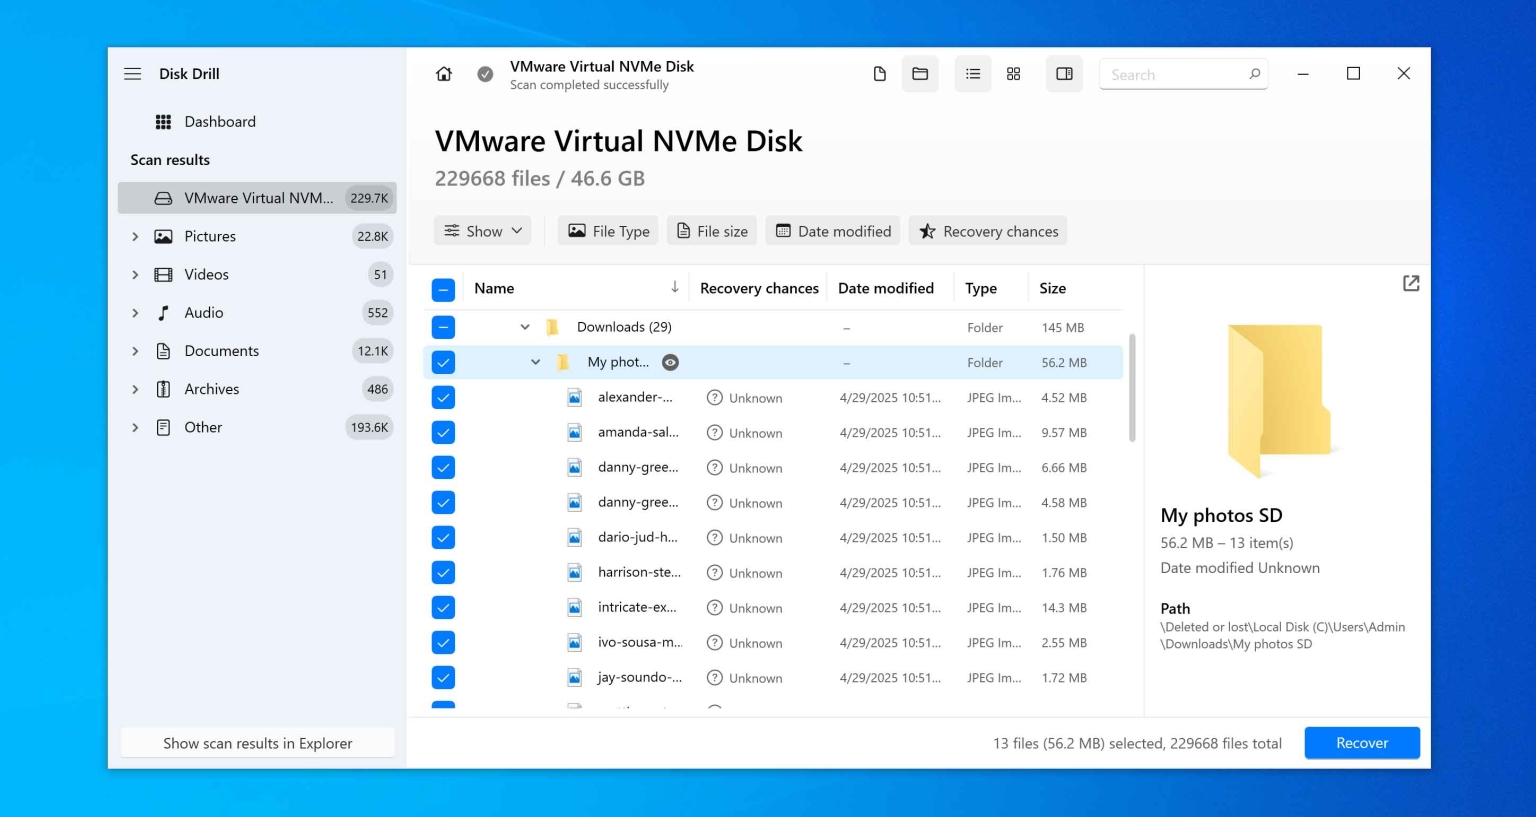
Task: Switch to grid view layout
Action: tap(1014, 73)
